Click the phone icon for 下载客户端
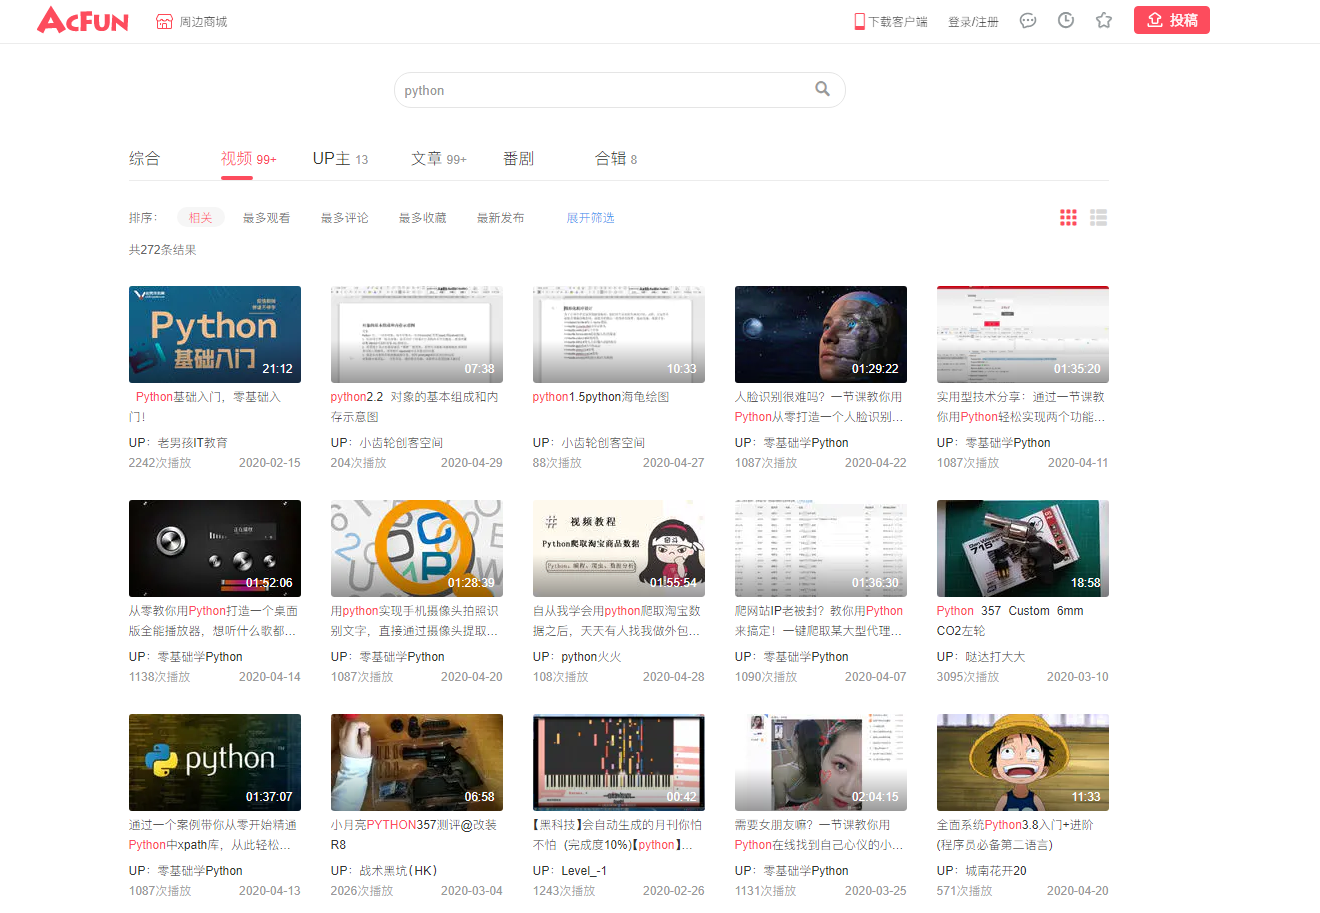This screenshot has width=1320, height=913. pyautogui.click(x=859, y=21)
